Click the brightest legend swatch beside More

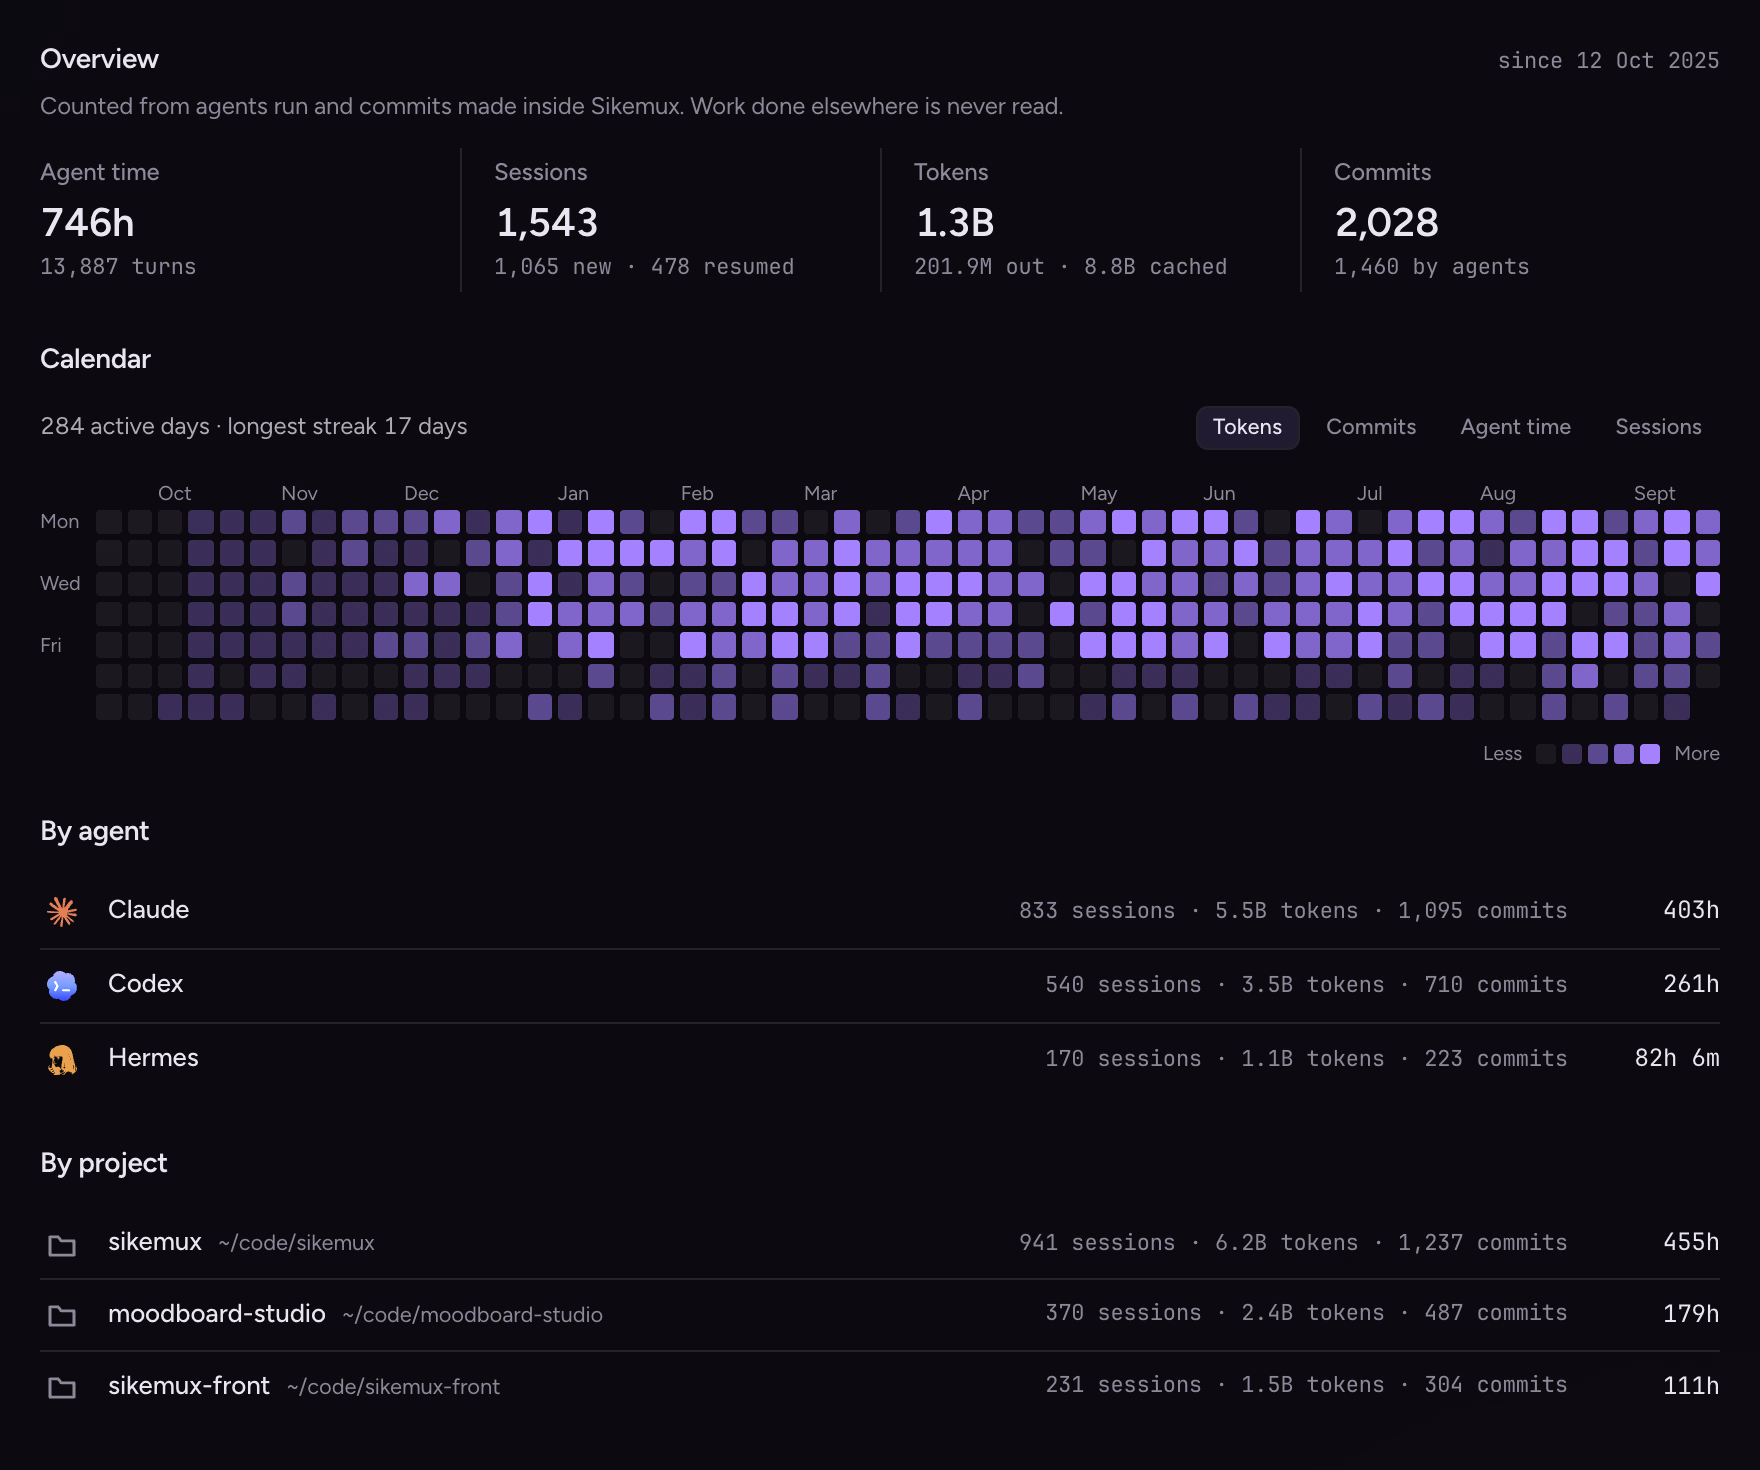tap(1650, 754)
